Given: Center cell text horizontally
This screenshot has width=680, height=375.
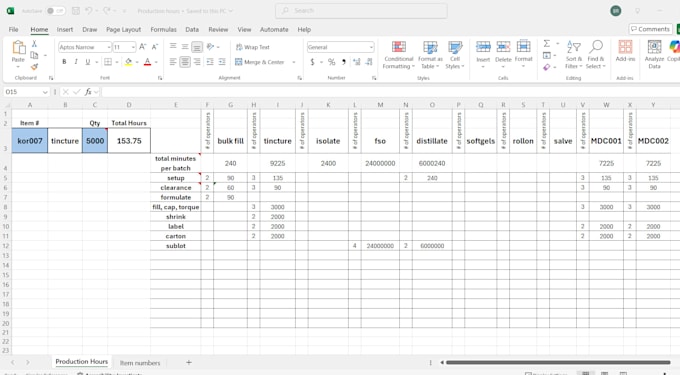Looking at the screenshot, I should click(x=185, y=62).
